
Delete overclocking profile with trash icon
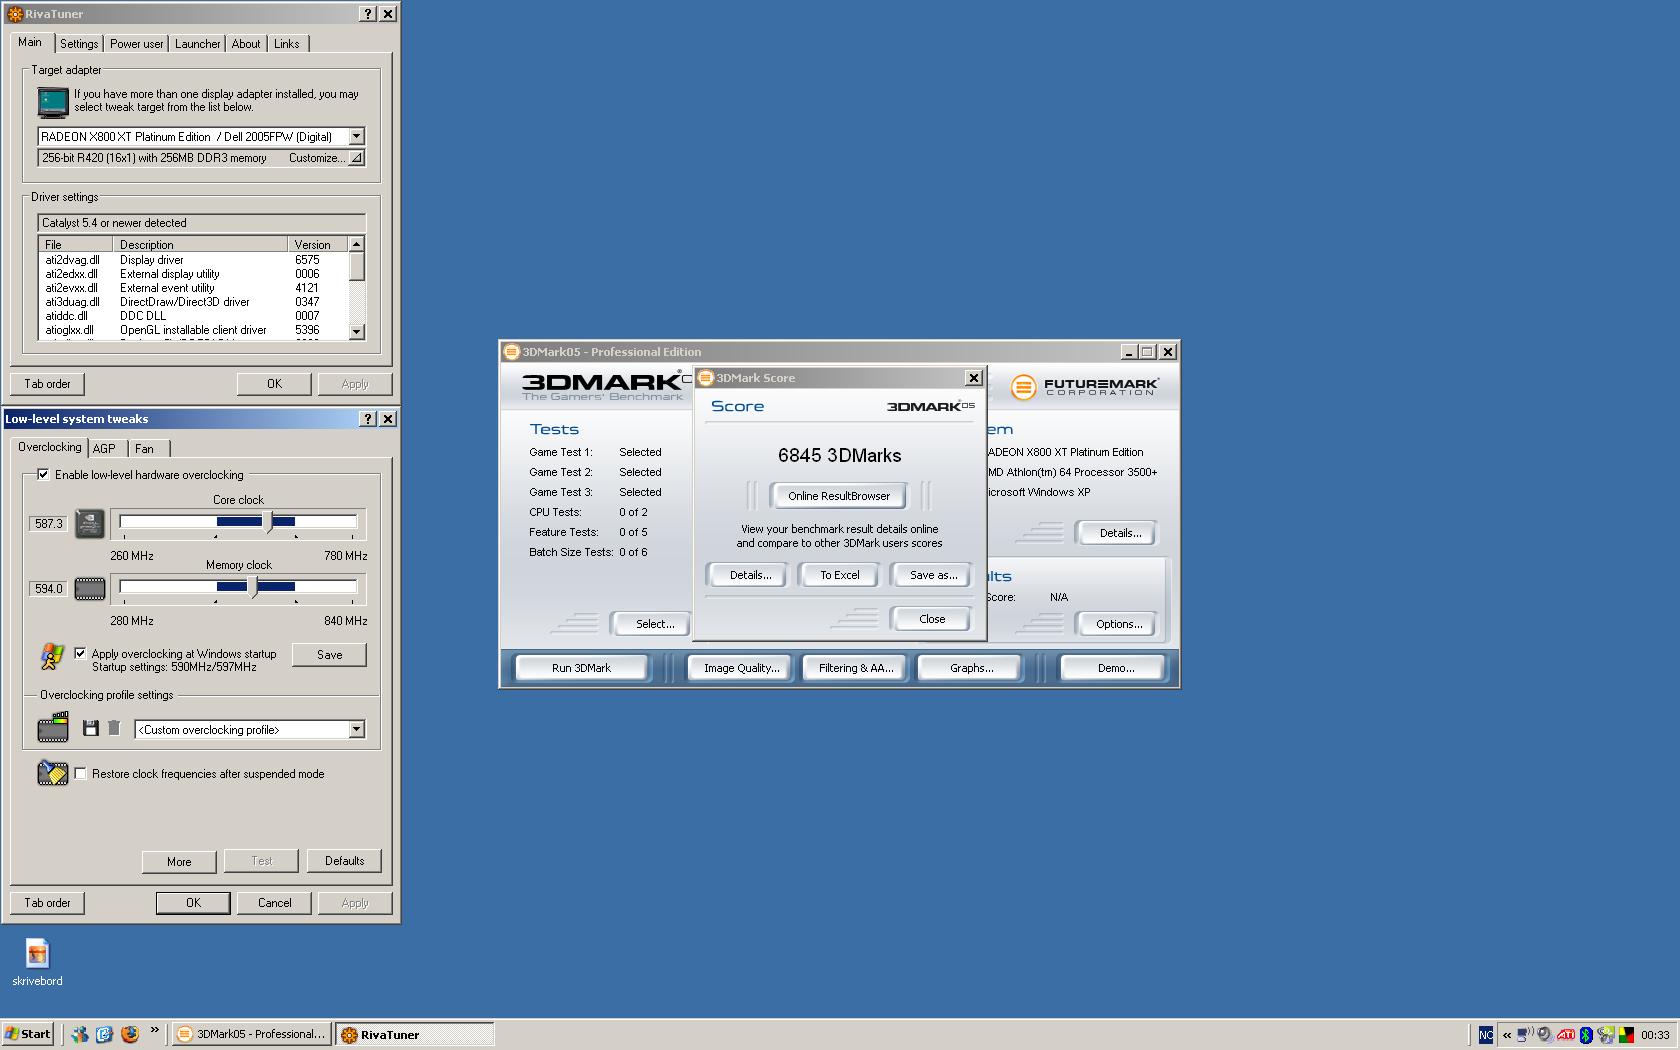tap(114, 728)
